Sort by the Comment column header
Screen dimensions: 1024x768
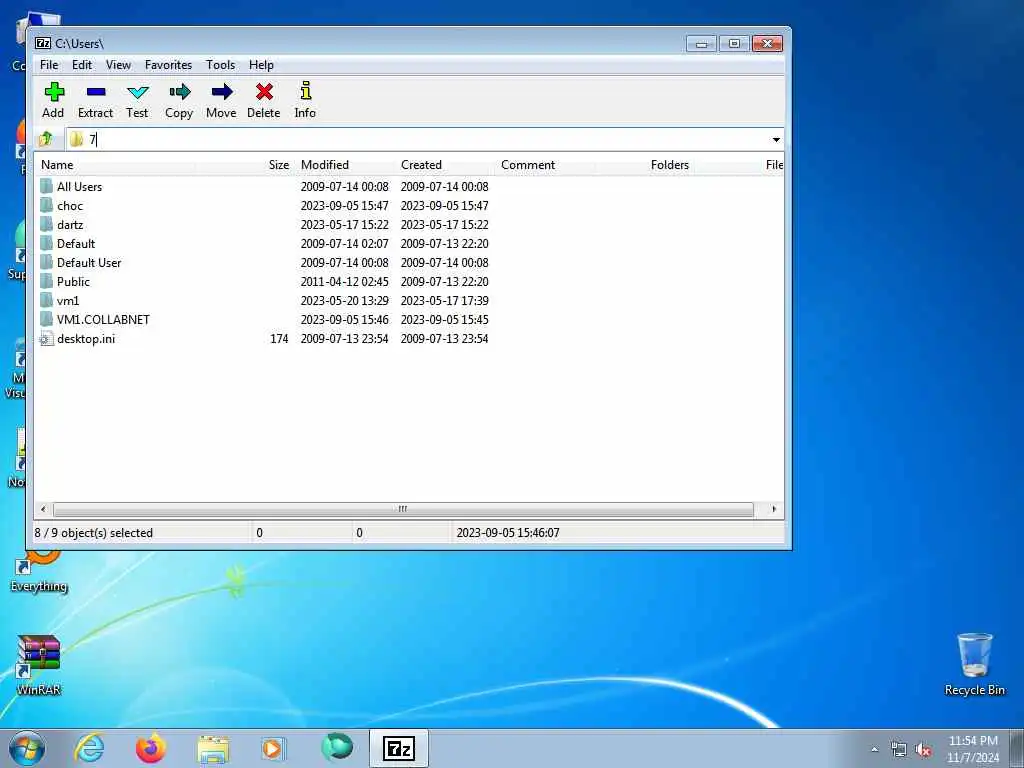(545, 165)
